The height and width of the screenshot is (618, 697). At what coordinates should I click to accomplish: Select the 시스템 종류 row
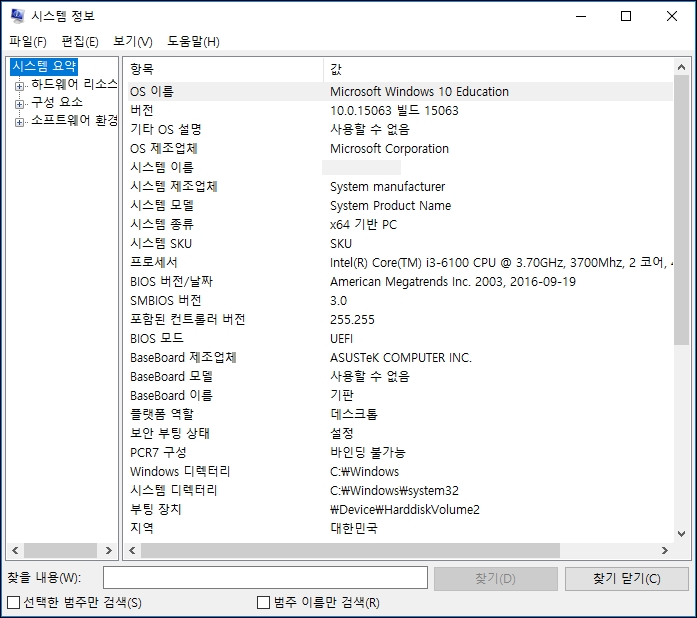(x=400, y=225)
